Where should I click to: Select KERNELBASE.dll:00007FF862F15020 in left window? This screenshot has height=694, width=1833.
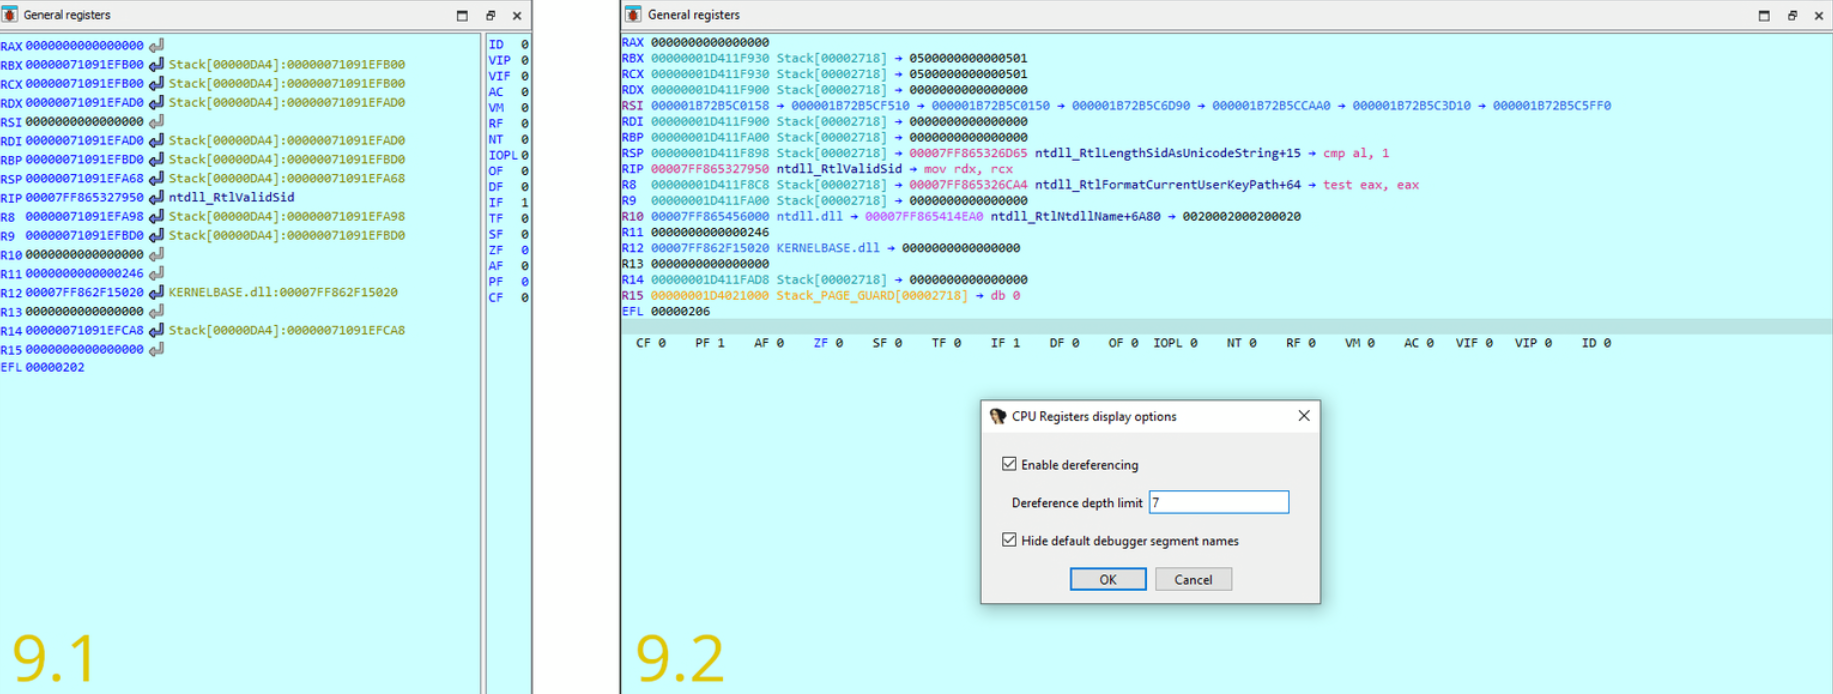pos(283,293)
